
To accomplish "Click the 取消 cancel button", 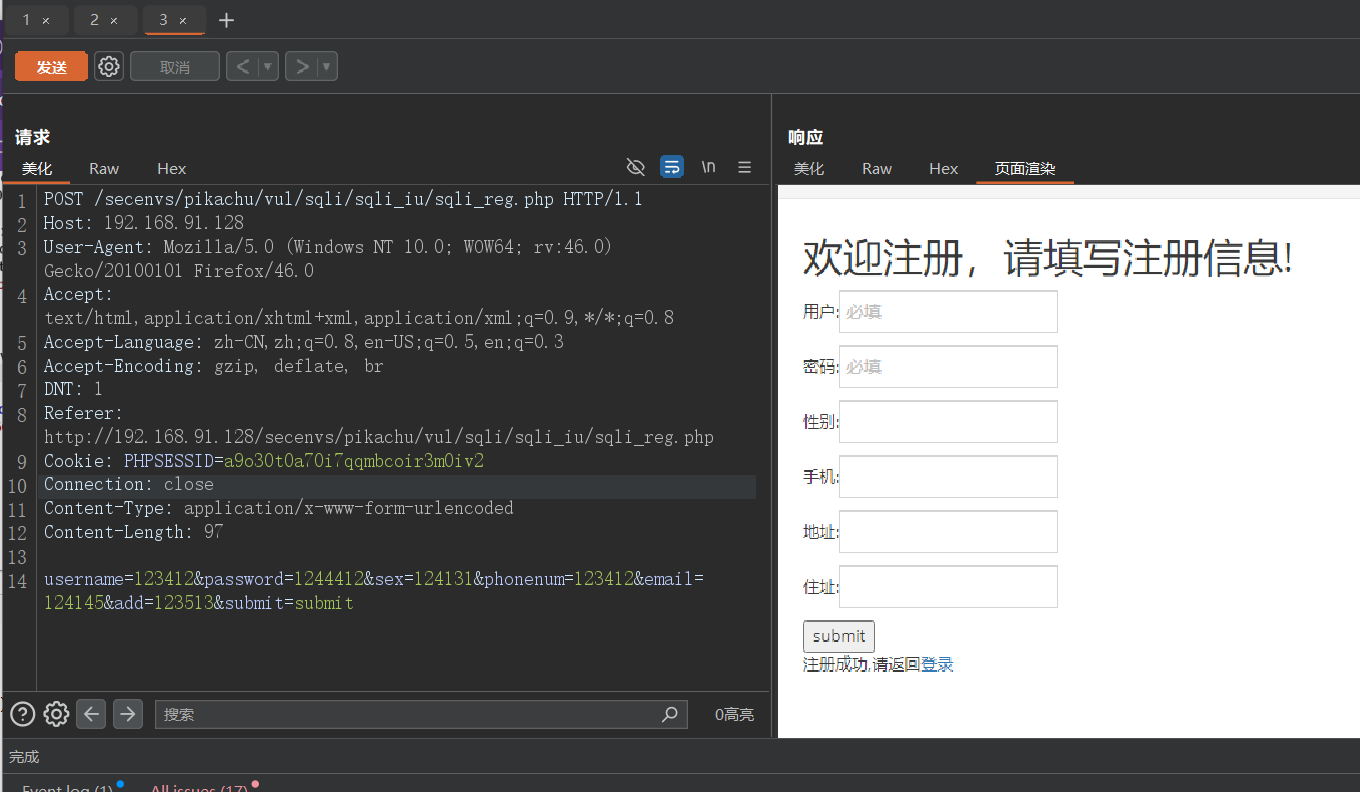I will click(175, 67).
